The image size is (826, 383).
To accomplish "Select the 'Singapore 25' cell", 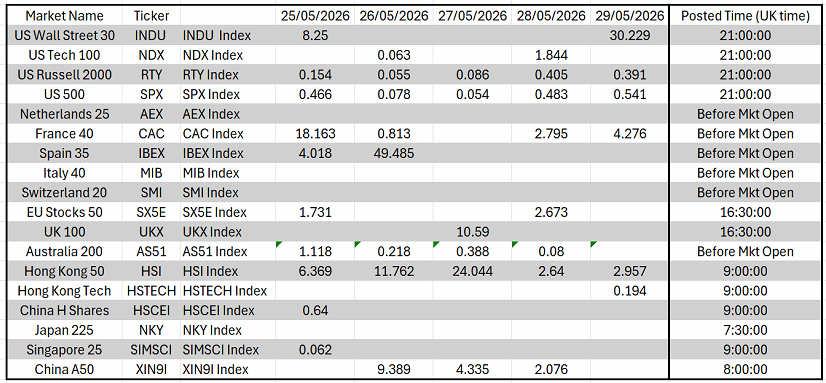I will [x=65, y=350].
